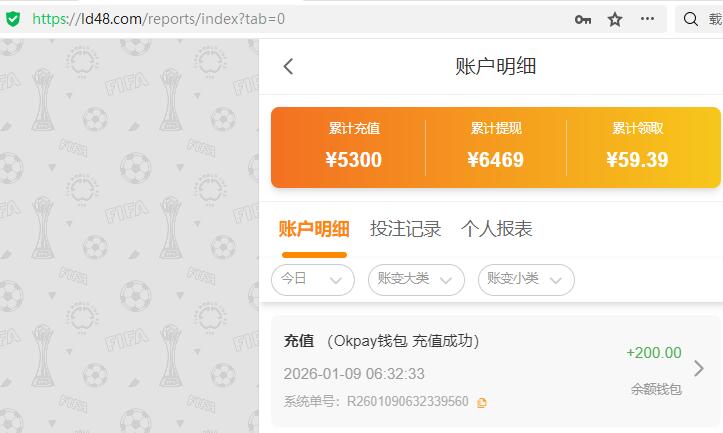Go back using the left arrow icon
Screen dimensions: 723x433
pos(288,66)
